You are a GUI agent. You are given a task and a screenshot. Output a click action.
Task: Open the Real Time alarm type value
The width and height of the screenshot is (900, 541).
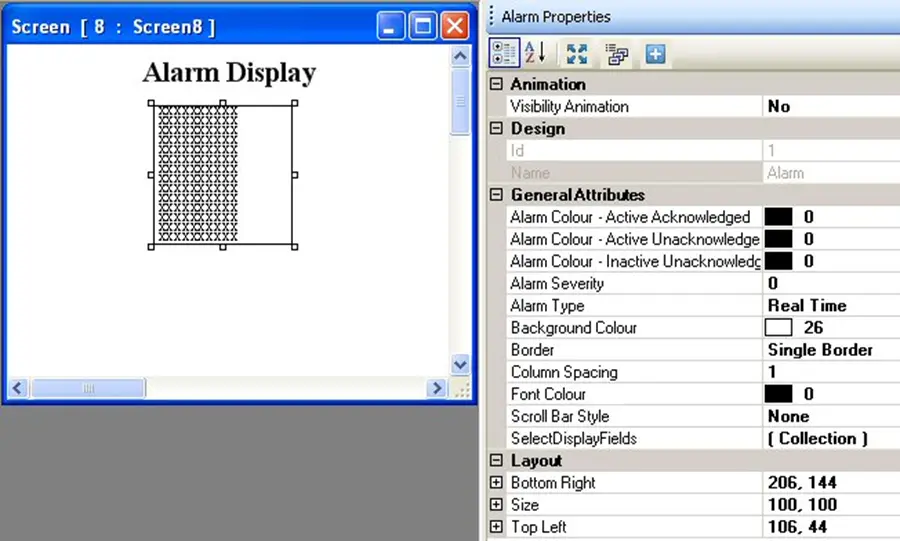click(807, 306)
